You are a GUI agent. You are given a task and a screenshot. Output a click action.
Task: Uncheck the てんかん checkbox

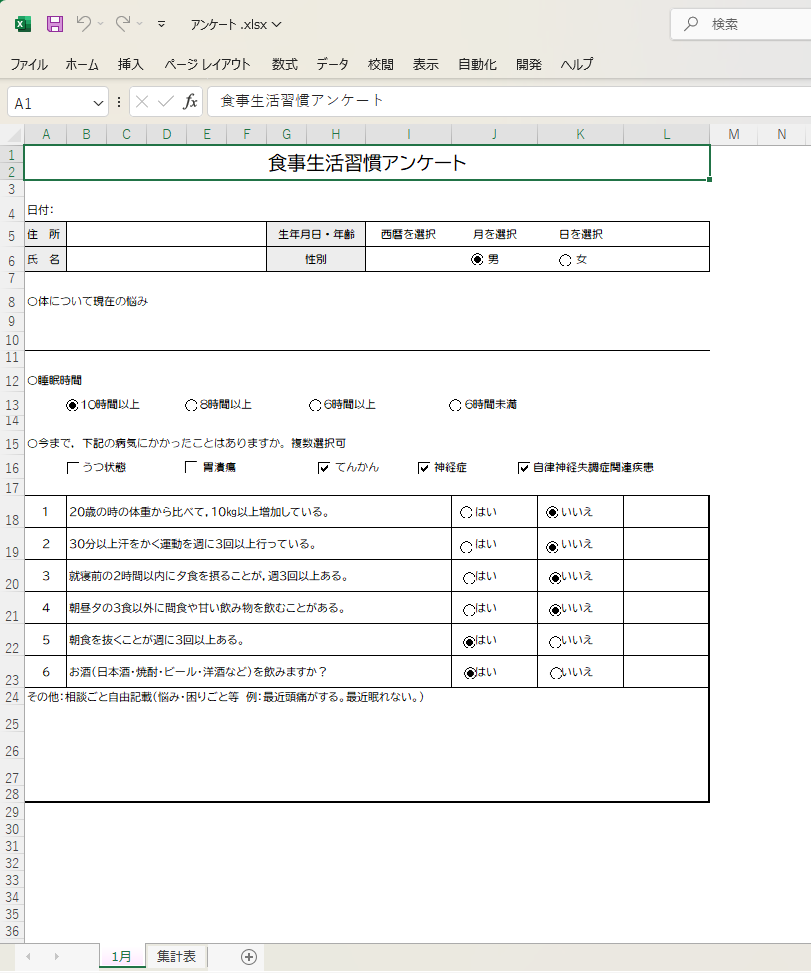(x=324, y=467)
